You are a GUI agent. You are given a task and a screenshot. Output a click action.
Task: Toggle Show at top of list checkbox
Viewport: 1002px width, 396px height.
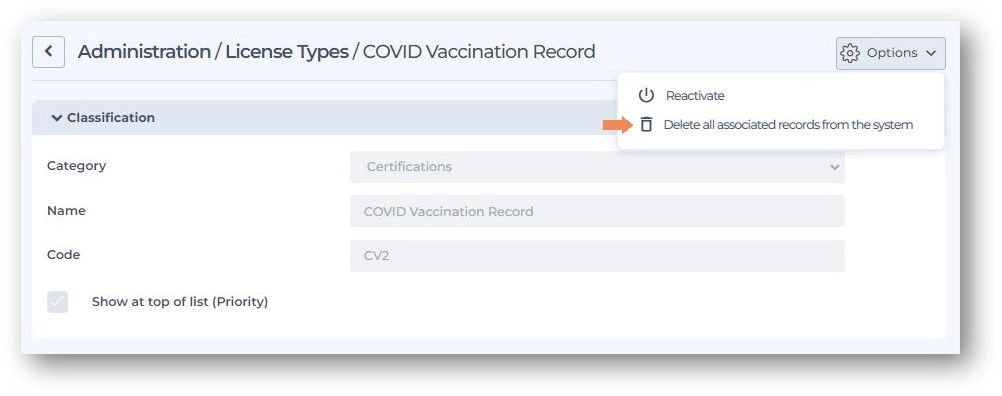58,302
